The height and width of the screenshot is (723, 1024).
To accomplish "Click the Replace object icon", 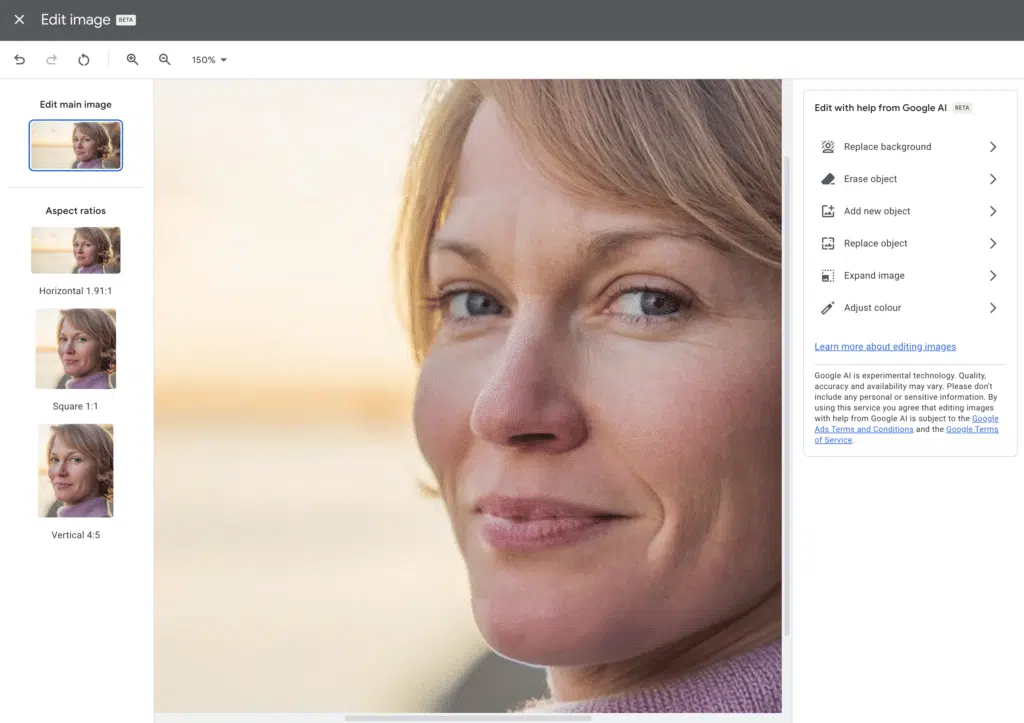I will 827,243.
